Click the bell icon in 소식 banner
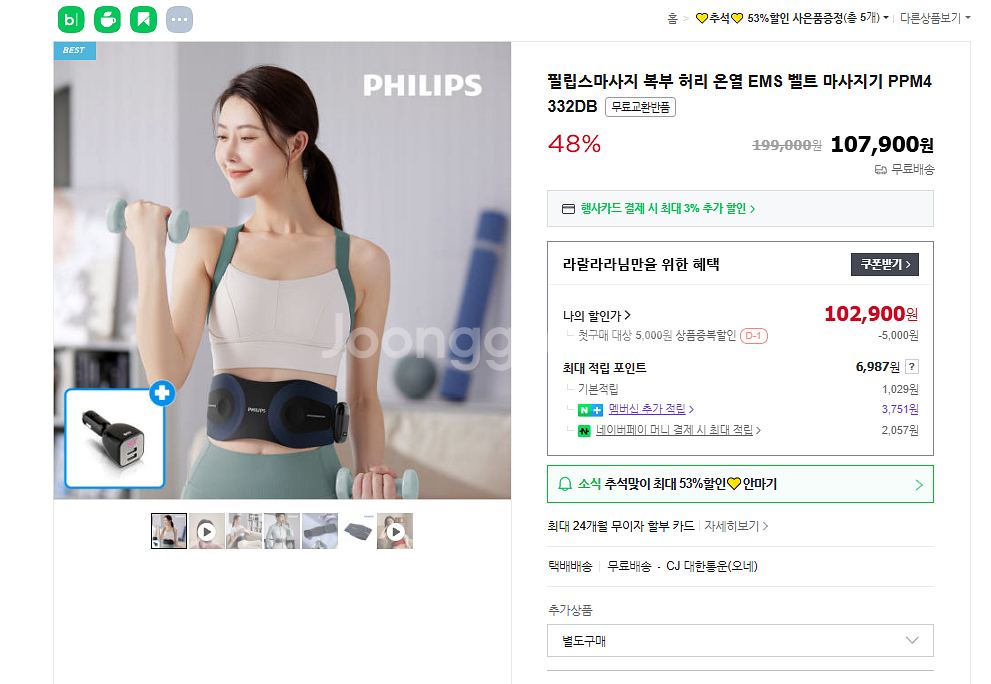 [565, 484]
